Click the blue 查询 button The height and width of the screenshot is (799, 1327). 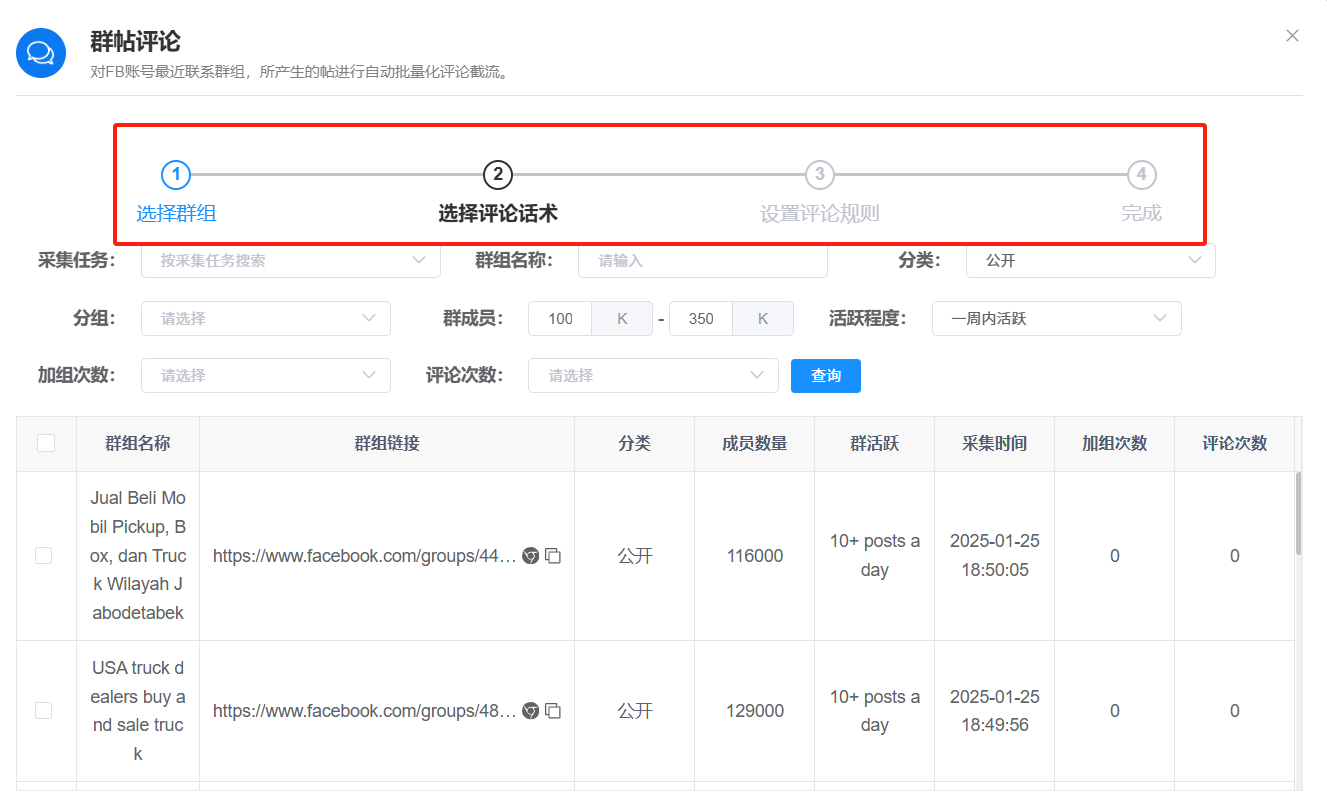tap(826, 376)
